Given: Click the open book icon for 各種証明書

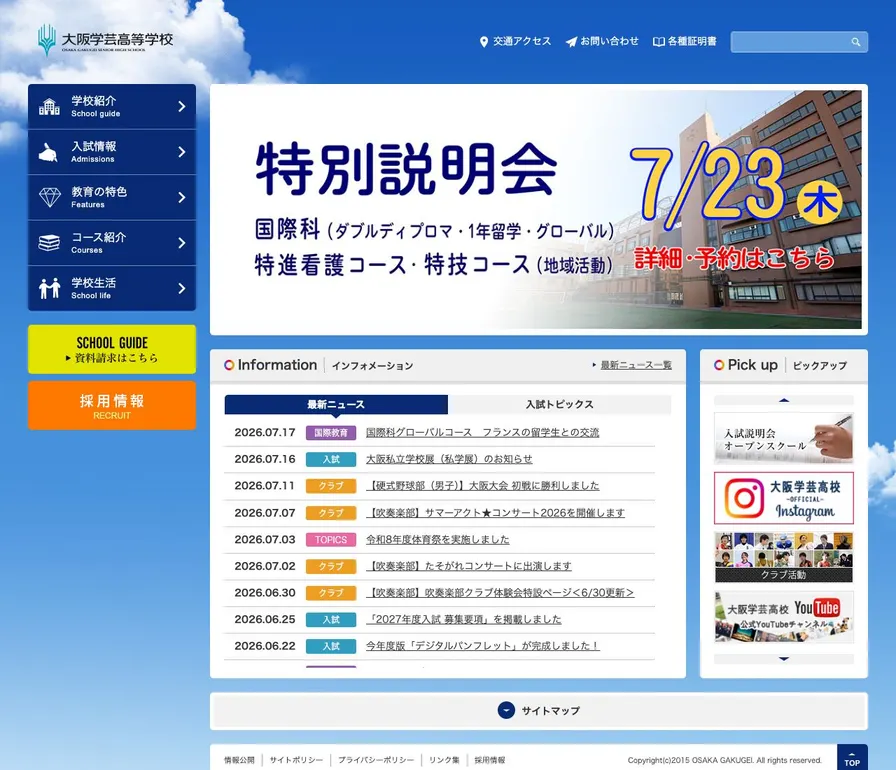Looking at the screenshot, I should (658, 42).
